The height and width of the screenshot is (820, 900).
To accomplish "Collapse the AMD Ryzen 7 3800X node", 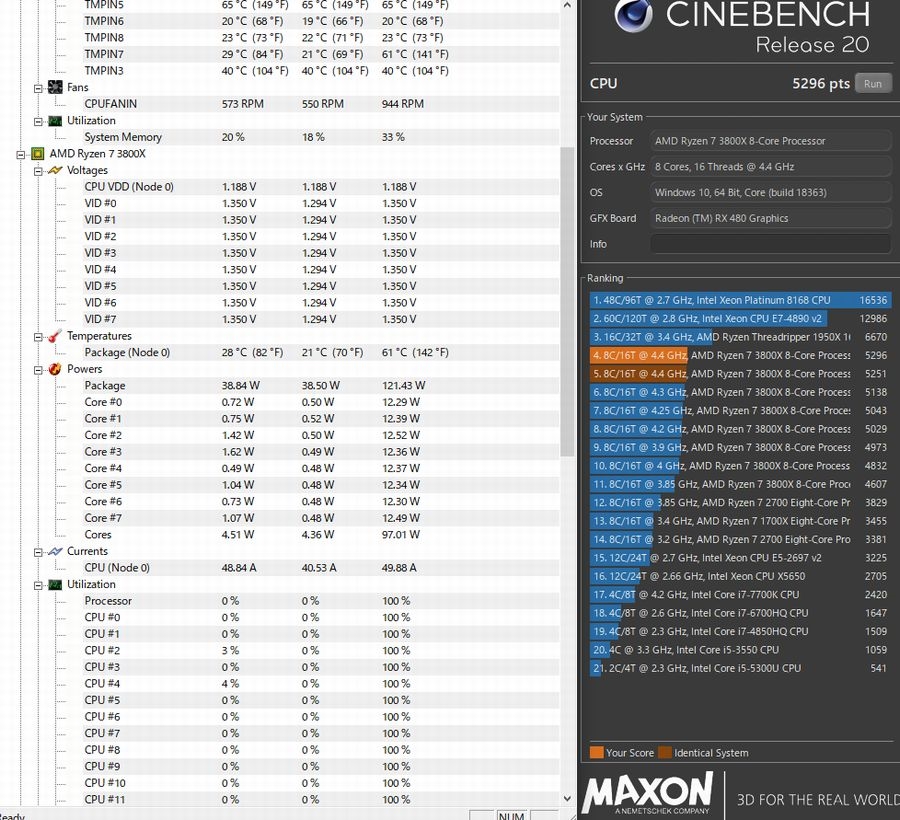I will (21, 154).
